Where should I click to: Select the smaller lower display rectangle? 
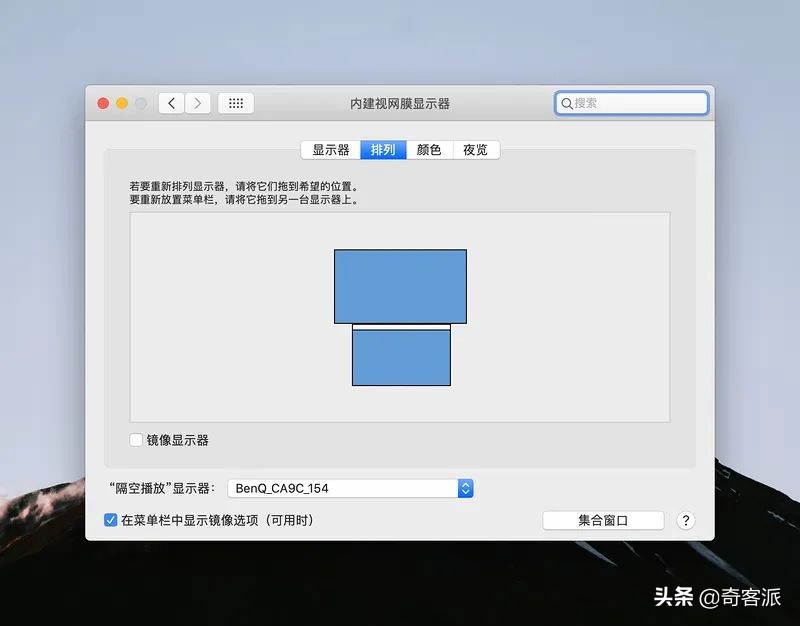[402, 358]
